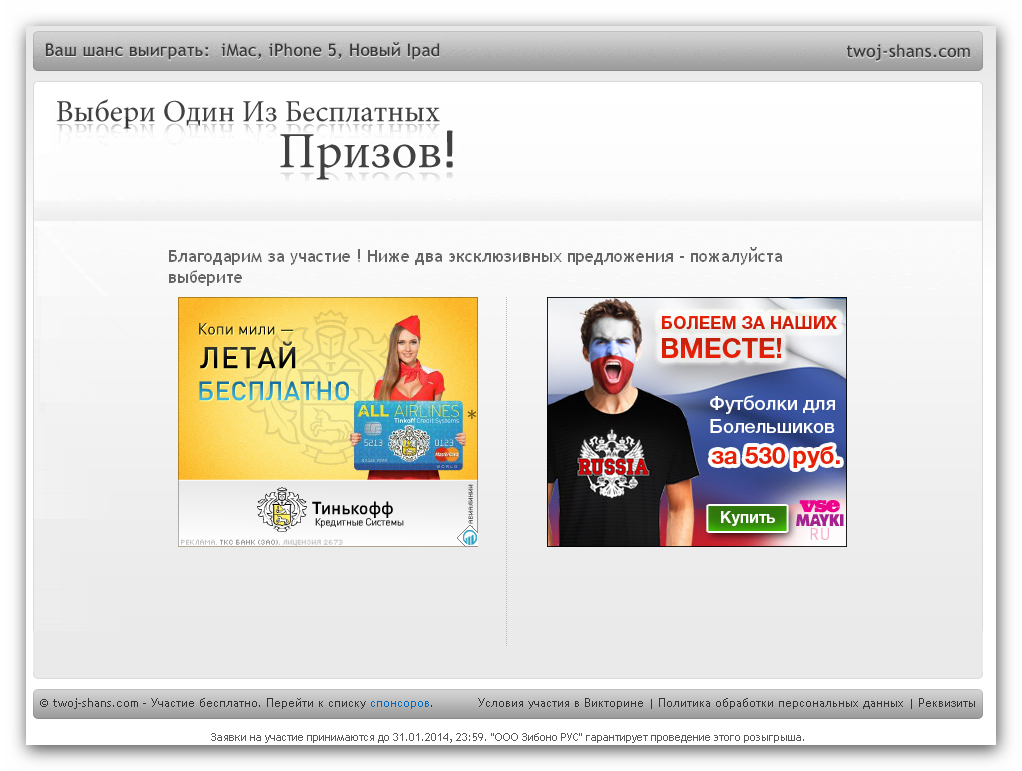Click text Ваш шанс выиграть: iMac, iPhone 5
The width and height of the screenshot is (1022, 771).
coord(242,51)
